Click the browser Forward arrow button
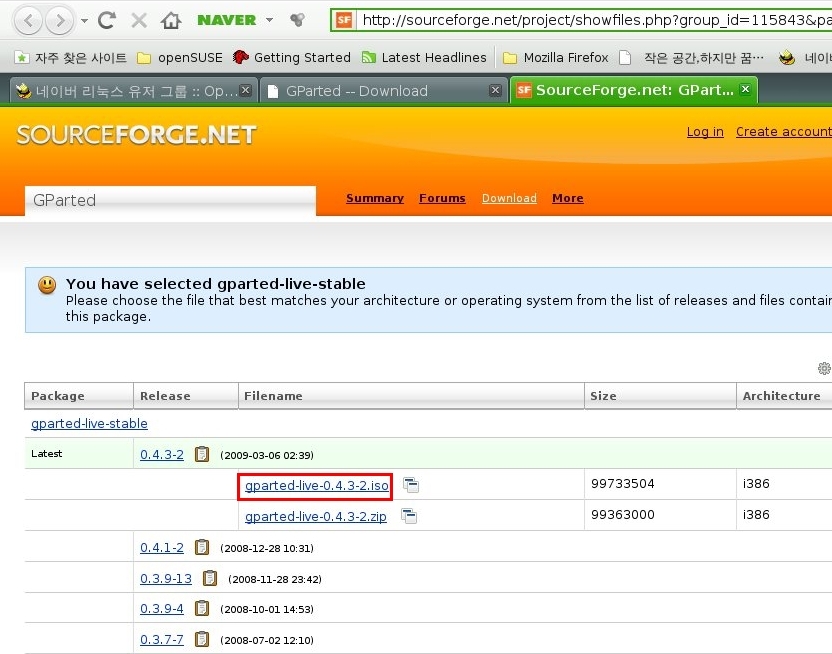Screen dimensions: 832x654 [x=59, y=21]
